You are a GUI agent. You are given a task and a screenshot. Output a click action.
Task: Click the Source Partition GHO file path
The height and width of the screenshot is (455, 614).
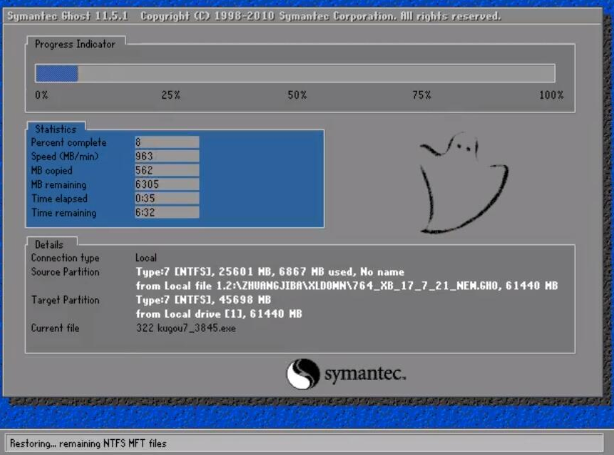[x=346, y=286]
